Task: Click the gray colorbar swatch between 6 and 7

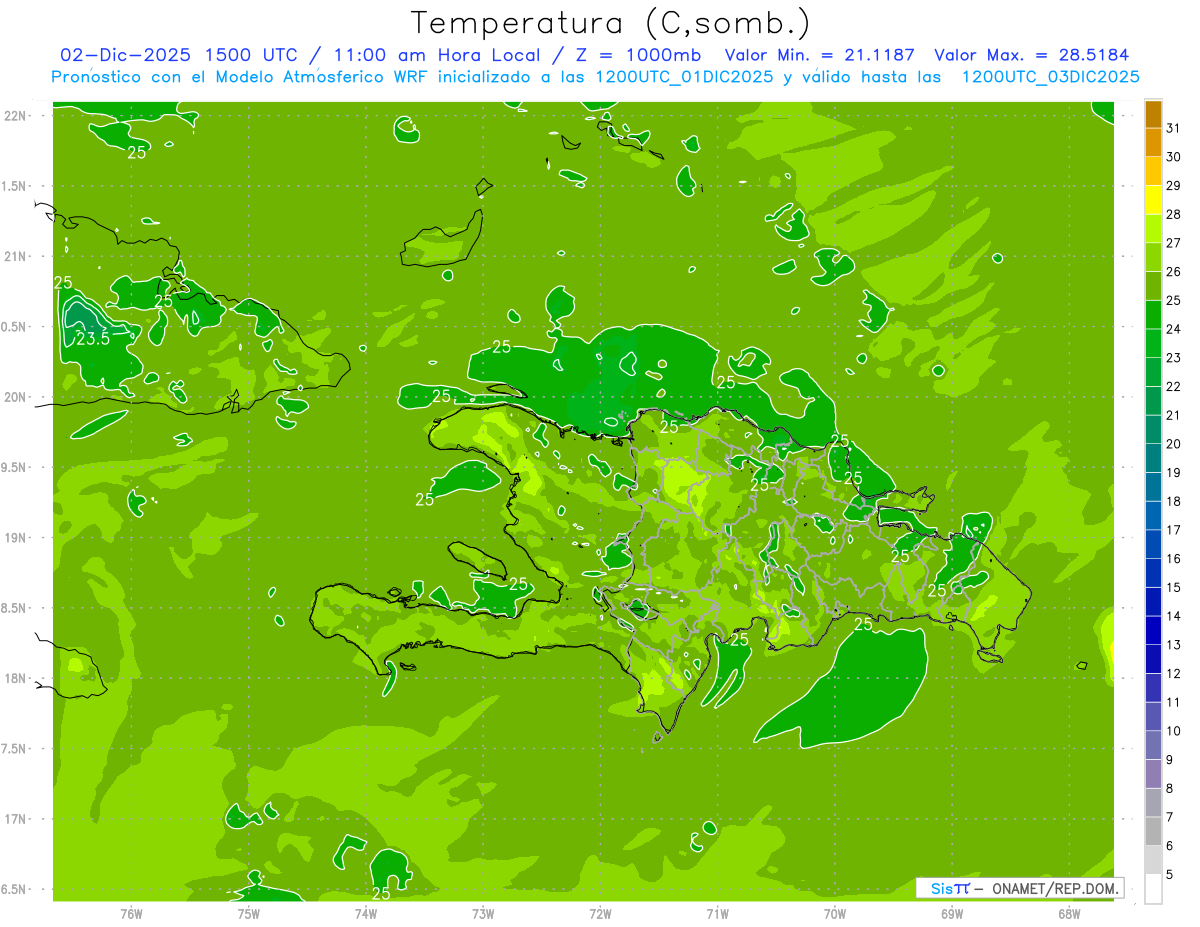Action: (1153, 832)
